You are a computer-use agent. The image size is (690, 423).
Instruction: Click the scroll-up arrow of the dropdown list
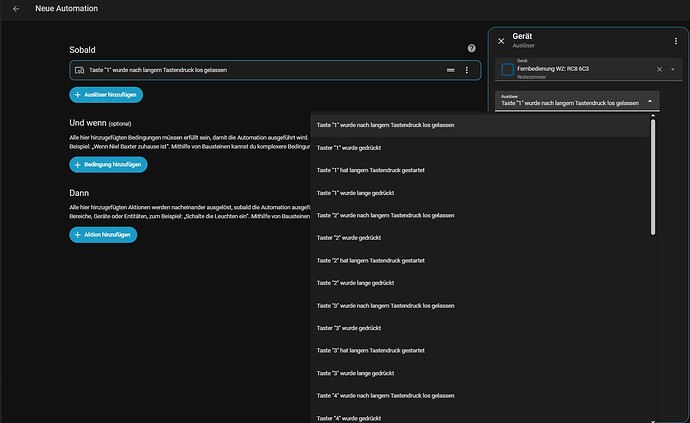pyautogui.click(x=653, y=116)
